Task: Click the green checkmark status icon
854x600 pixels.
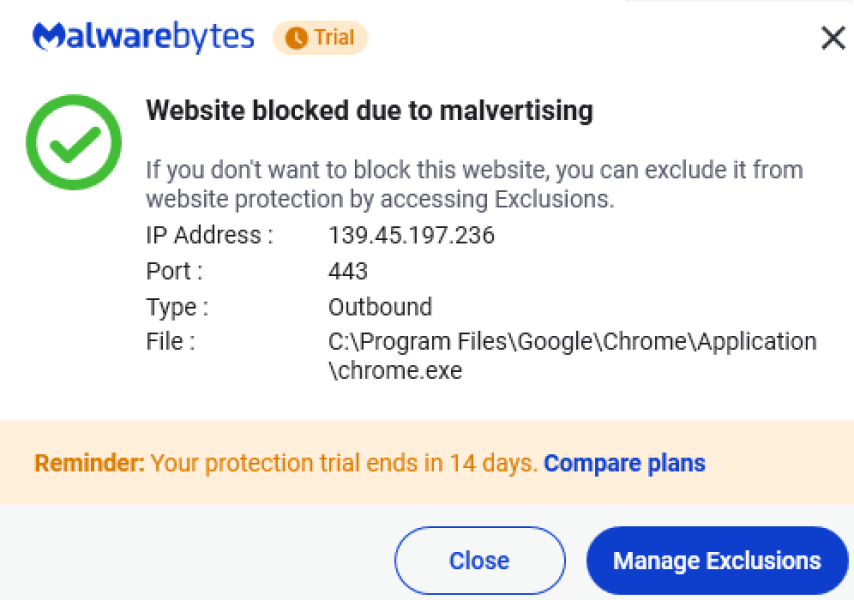Action: [x=72, y=141]
